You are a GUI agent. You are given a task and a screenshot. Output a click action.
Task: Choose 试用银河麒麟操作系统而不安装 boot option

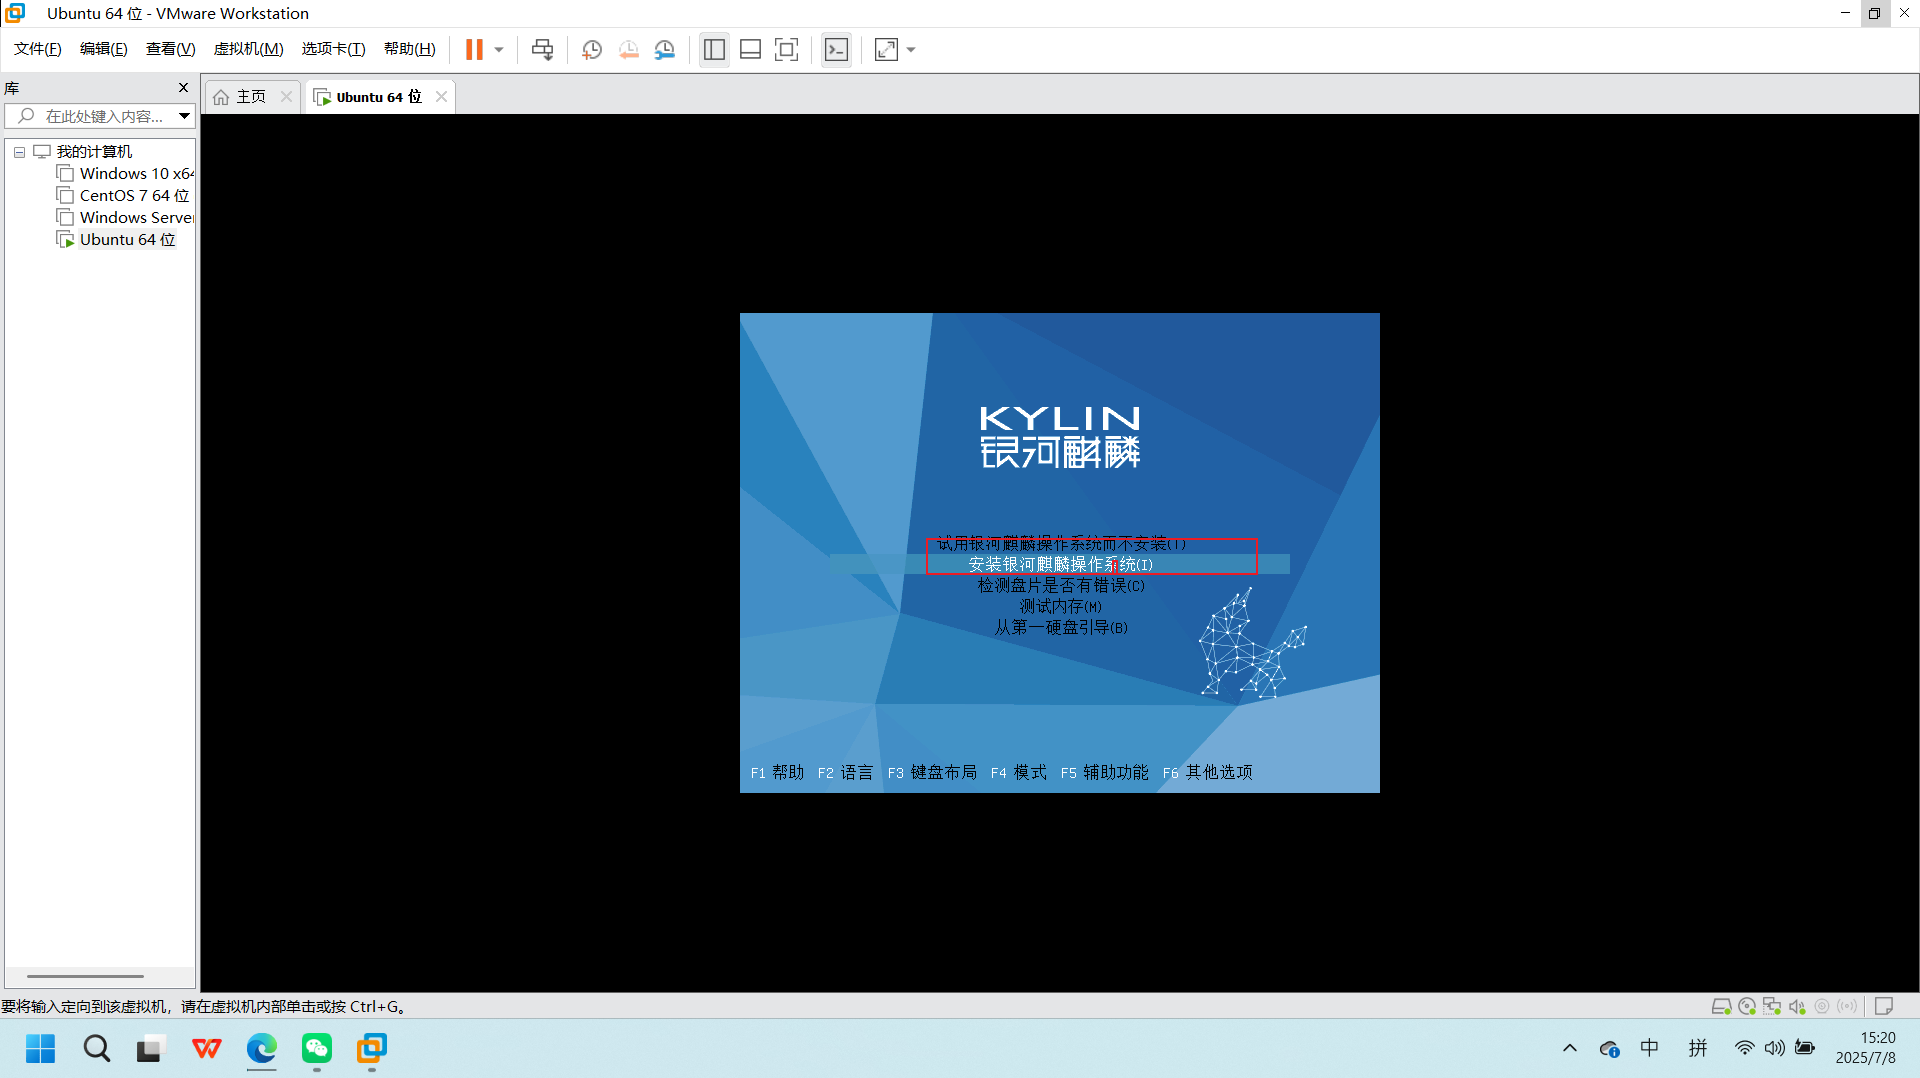(1061, 544)
